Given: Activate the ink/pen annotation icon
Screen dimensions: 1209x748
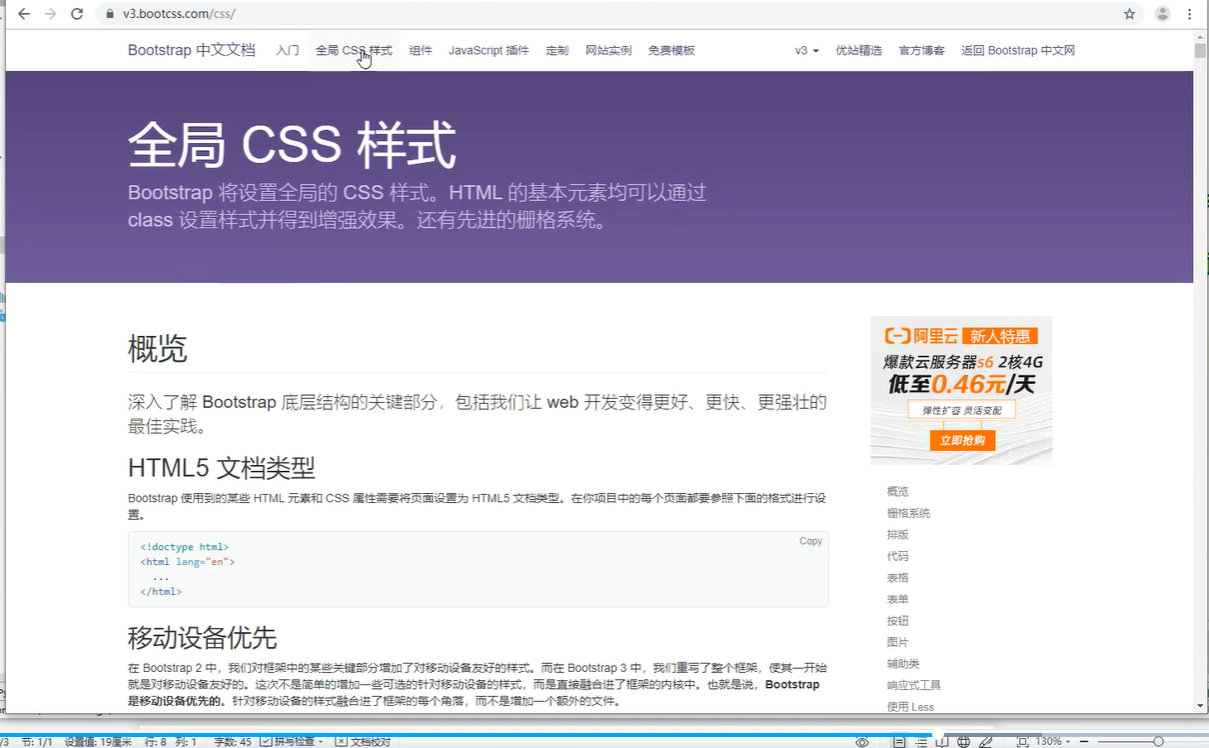Looking at the screenshot, I should [x=987, y=741].
